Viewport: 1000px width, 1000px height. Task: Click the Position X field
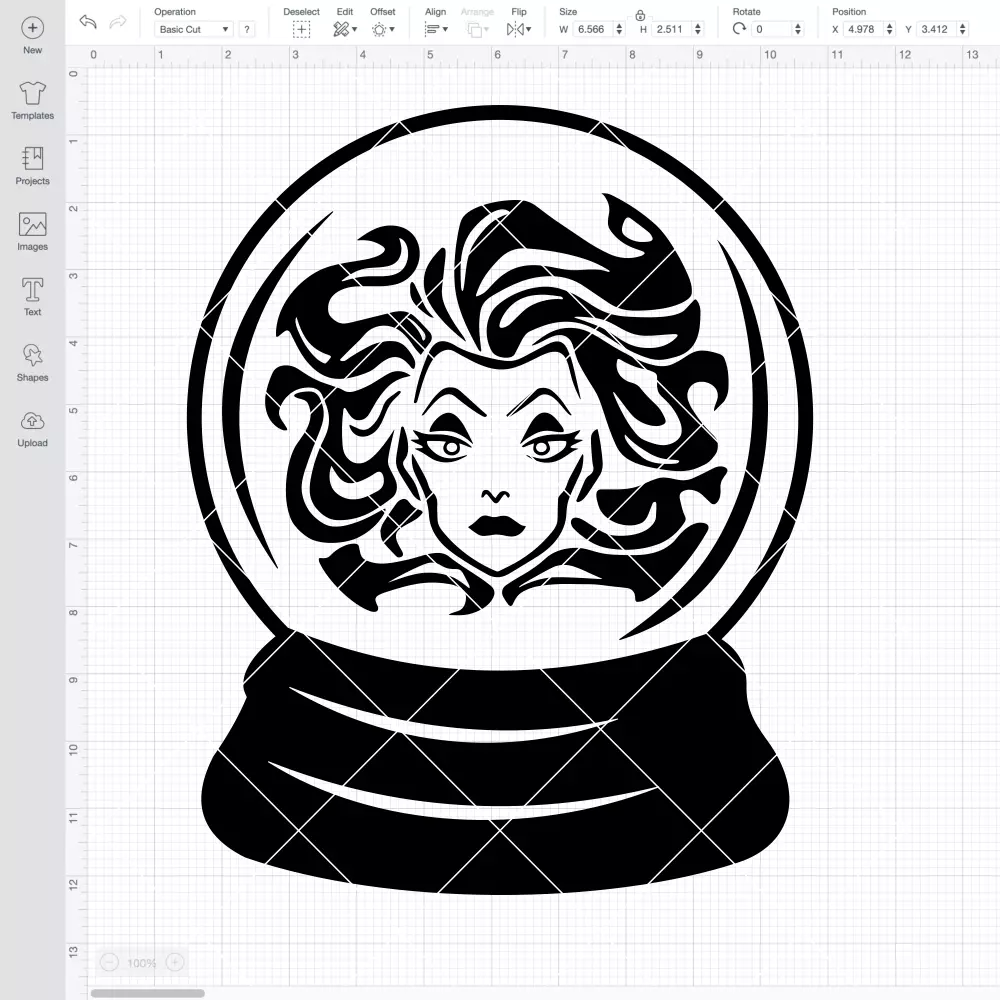point(864,29)
